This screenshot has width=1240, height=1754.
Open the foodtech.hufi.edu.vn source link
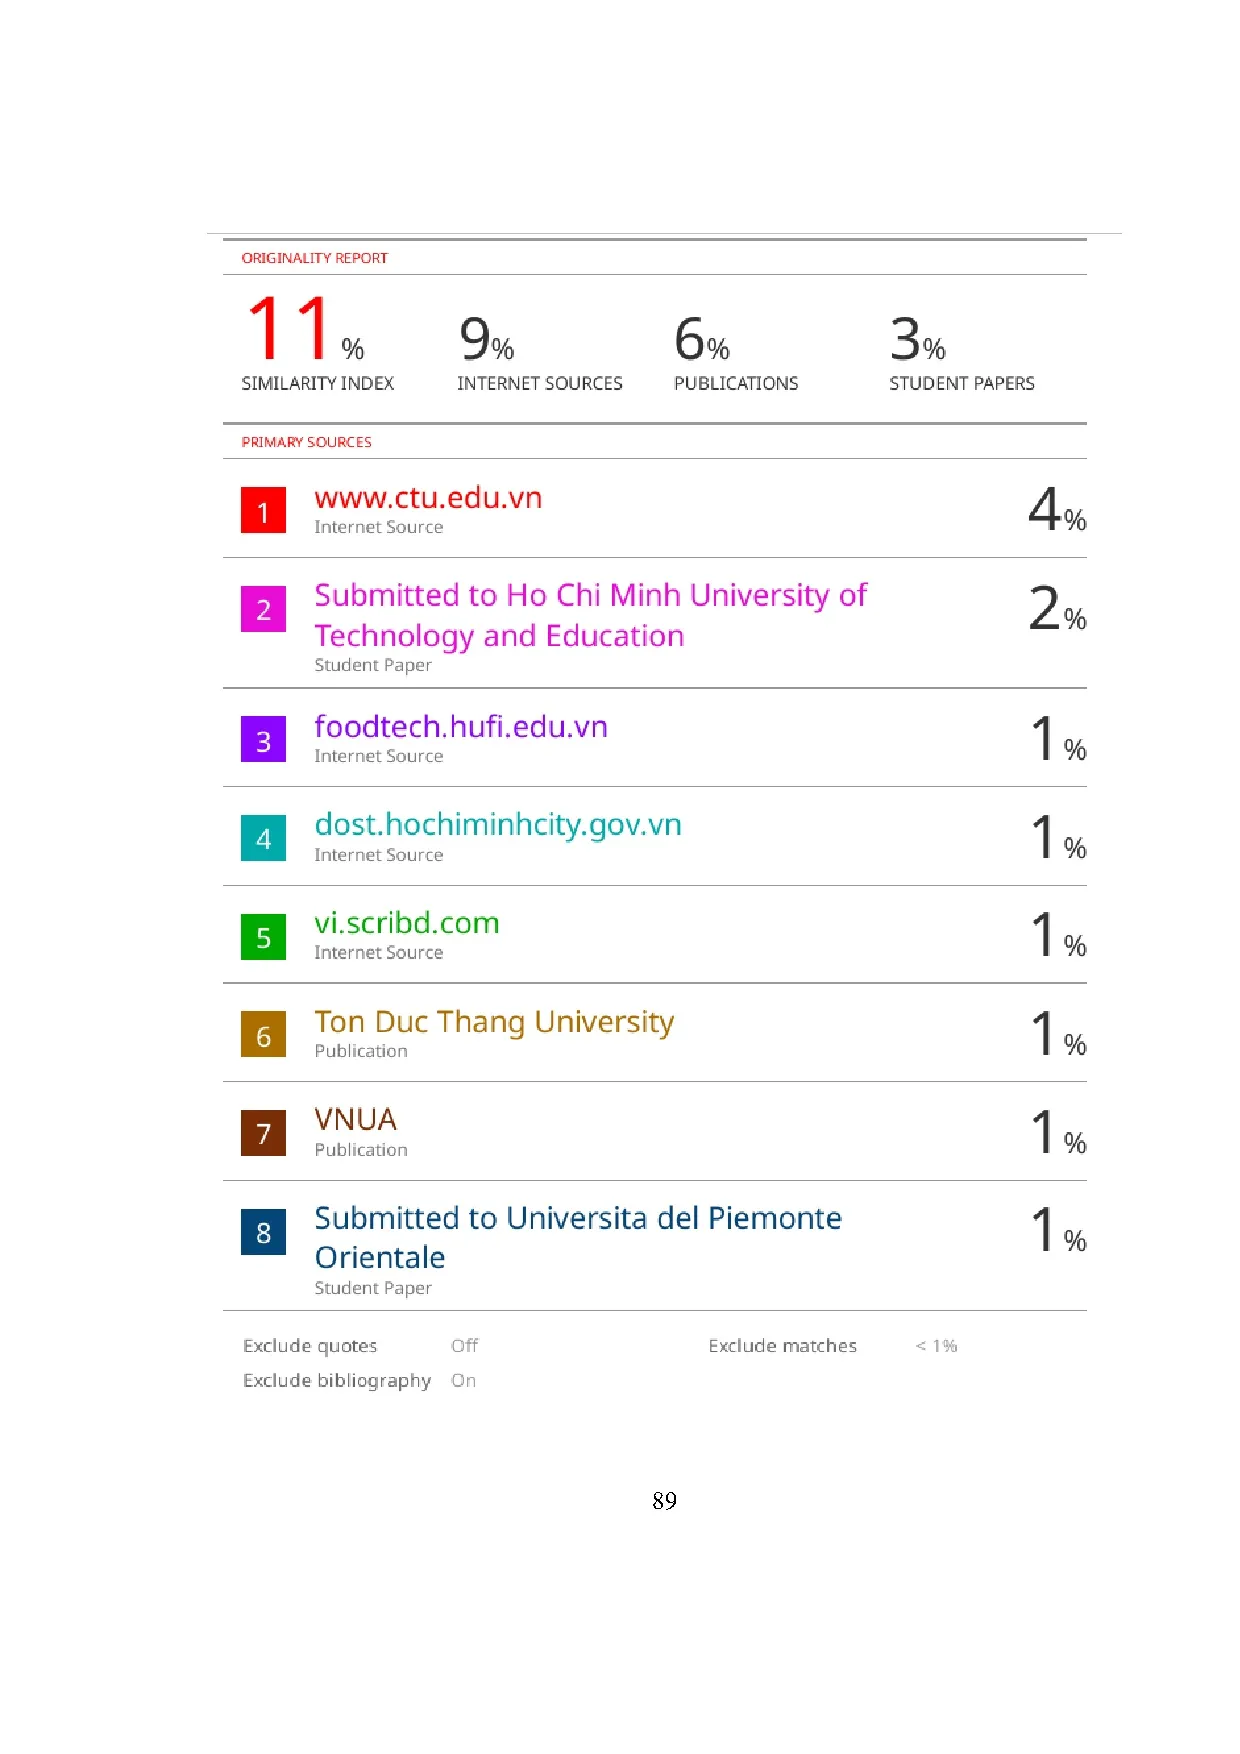pos(461,727)
